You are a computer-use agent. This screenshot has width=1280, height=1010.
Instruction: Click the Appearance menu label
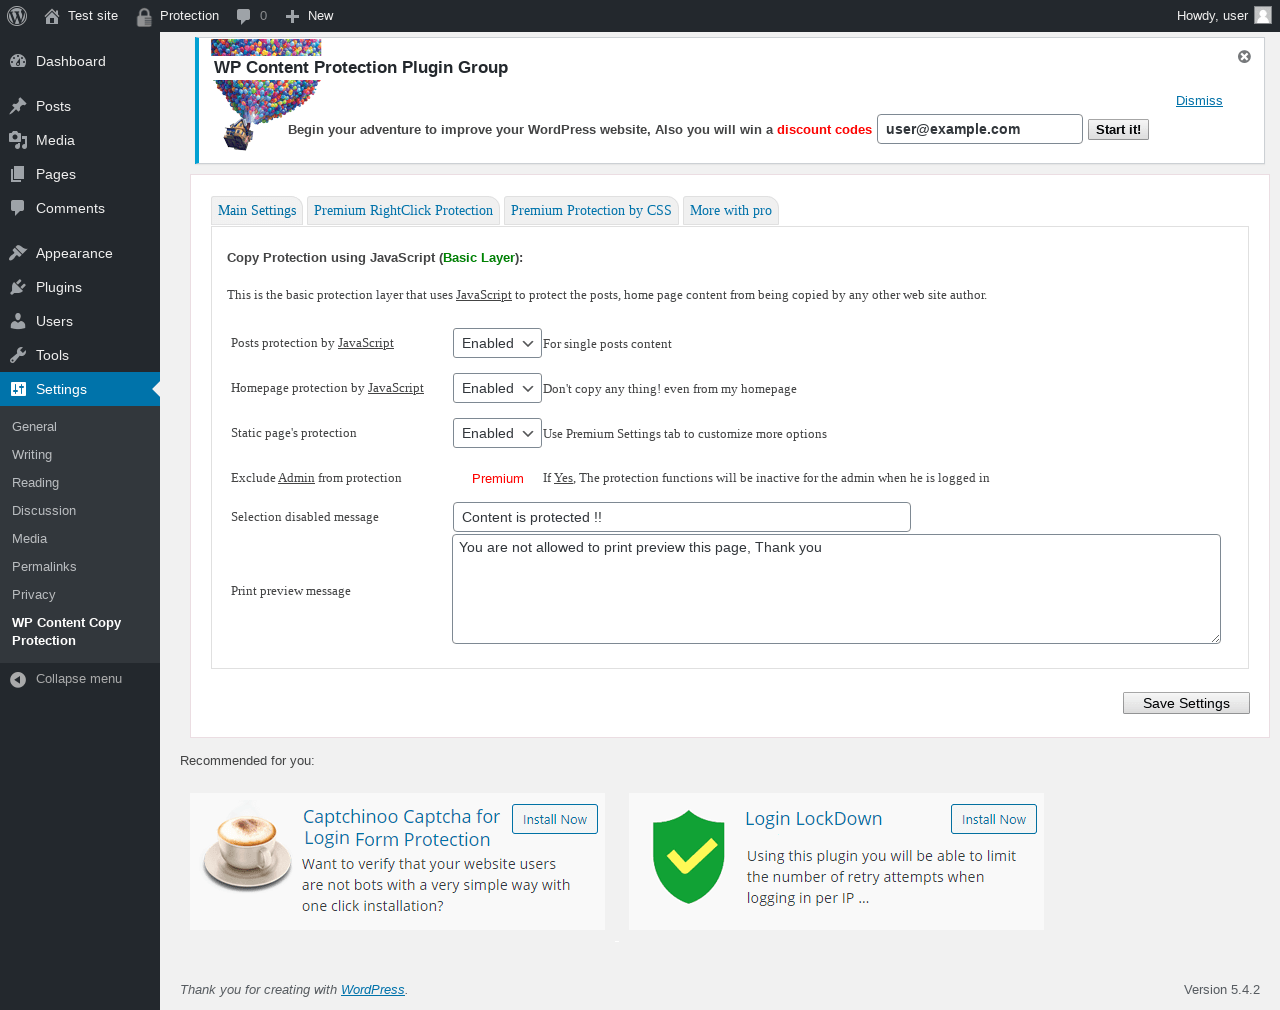pos(74,253)
